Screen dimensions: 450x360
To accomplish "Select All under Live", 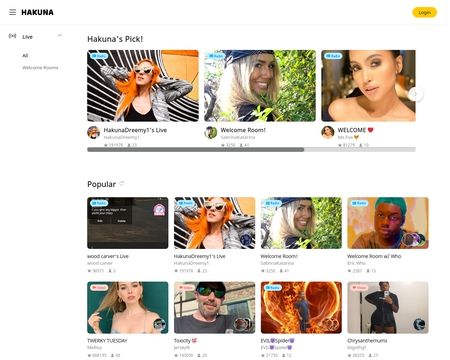I will click(25, 55).
